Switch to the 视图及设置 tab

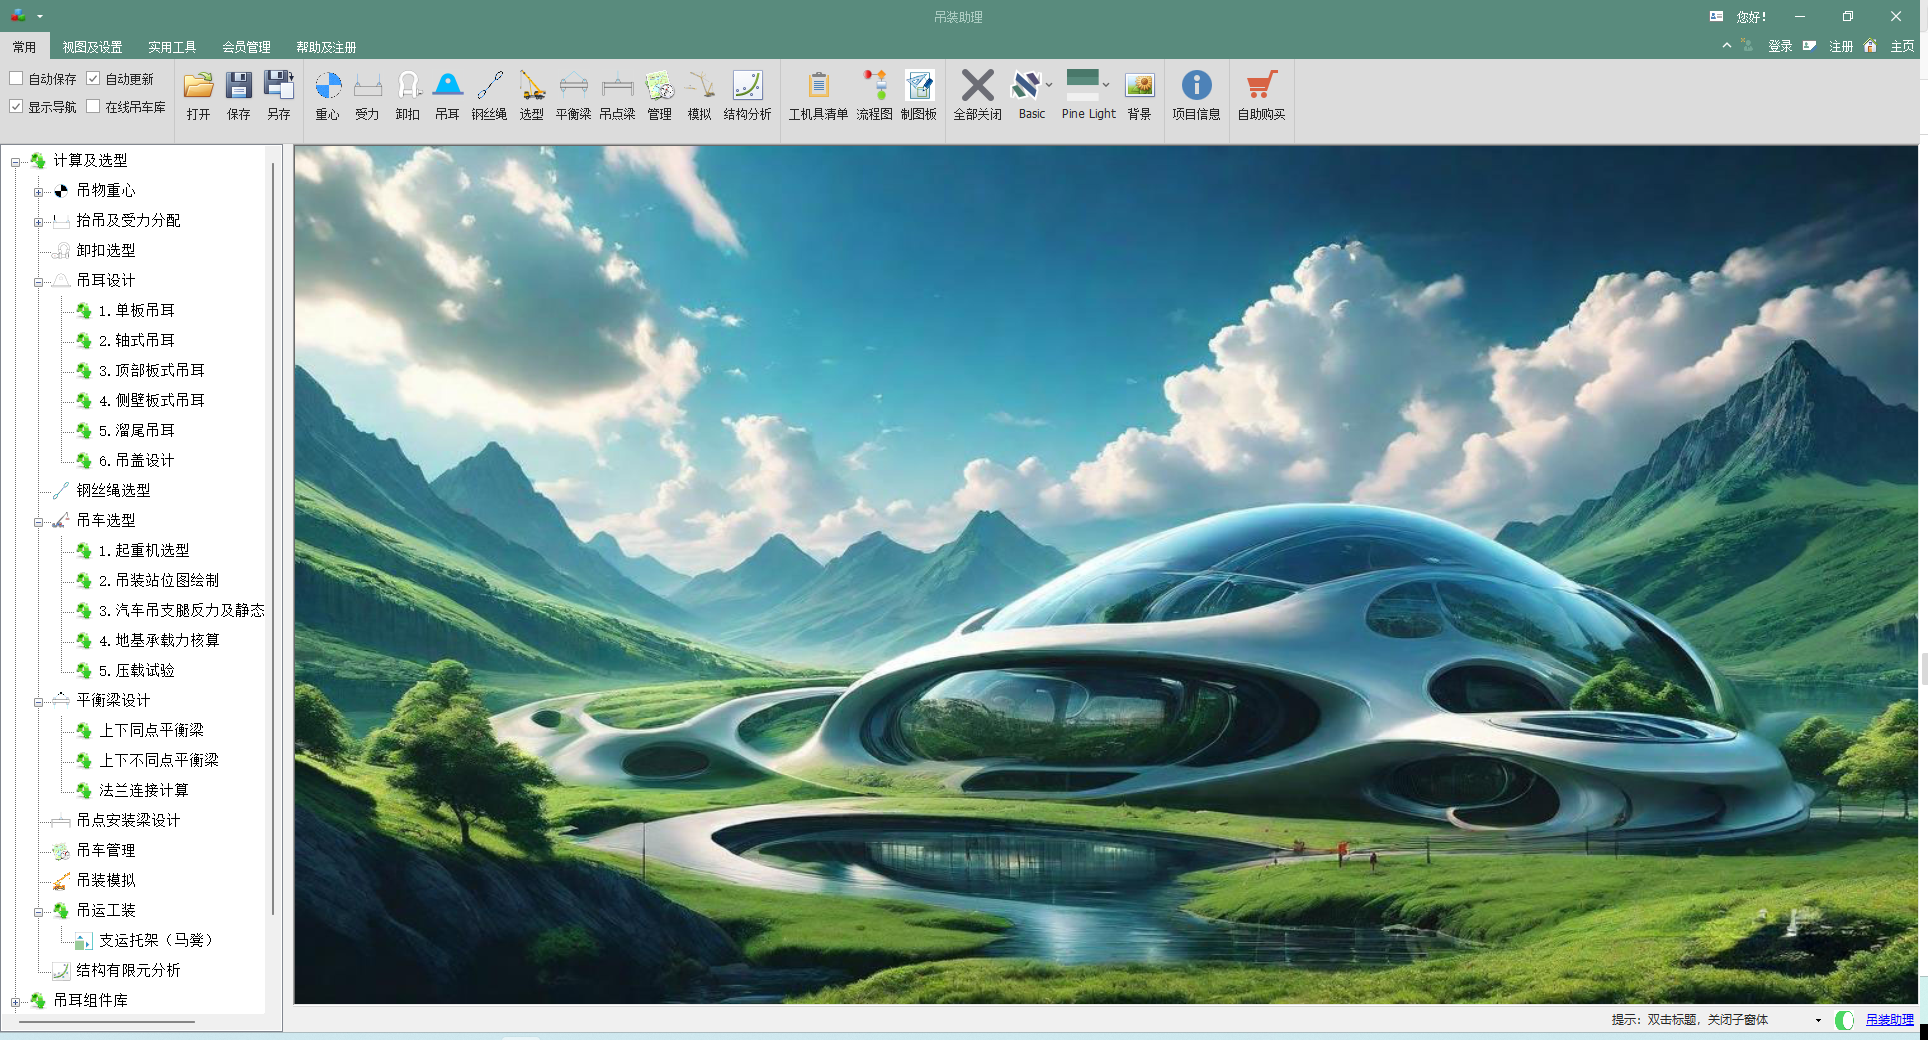pyautogui.click(x=92, y=47)
